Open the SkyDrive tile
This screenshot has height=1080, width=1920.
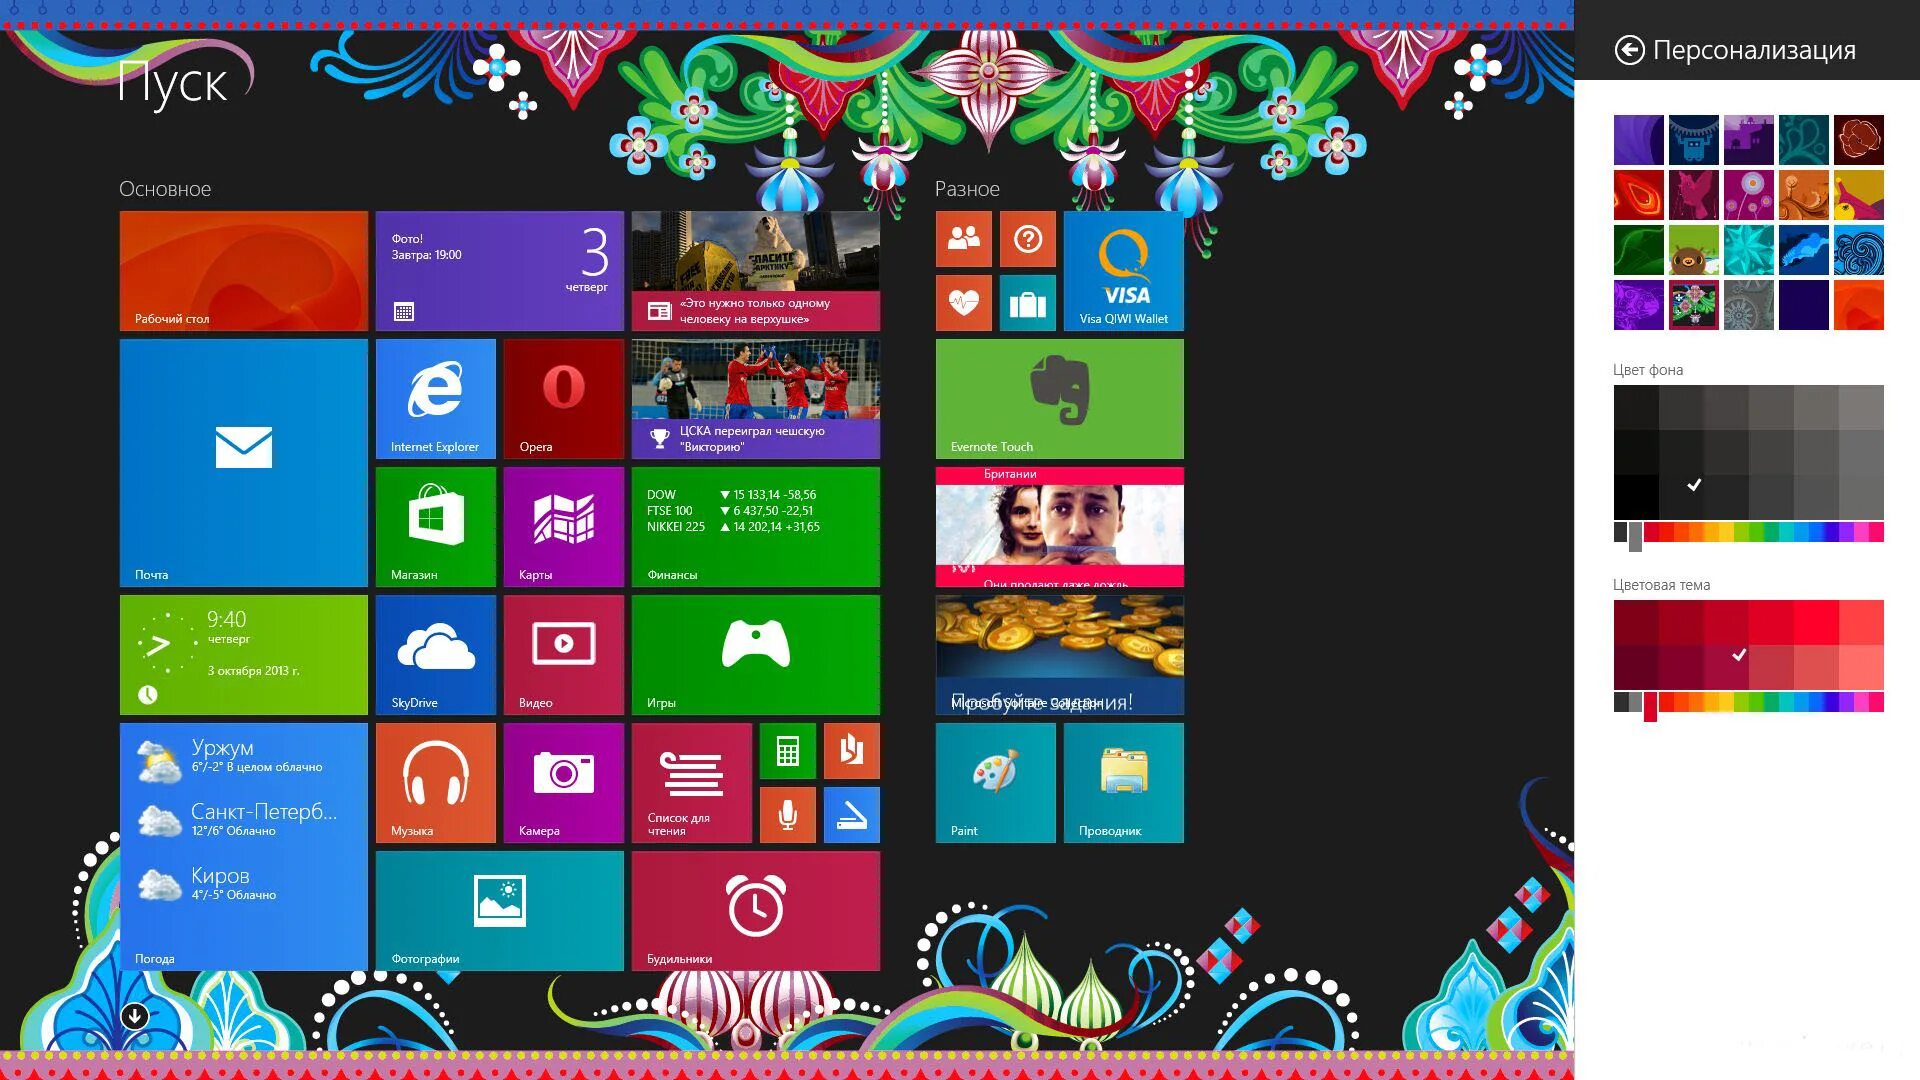435,654
